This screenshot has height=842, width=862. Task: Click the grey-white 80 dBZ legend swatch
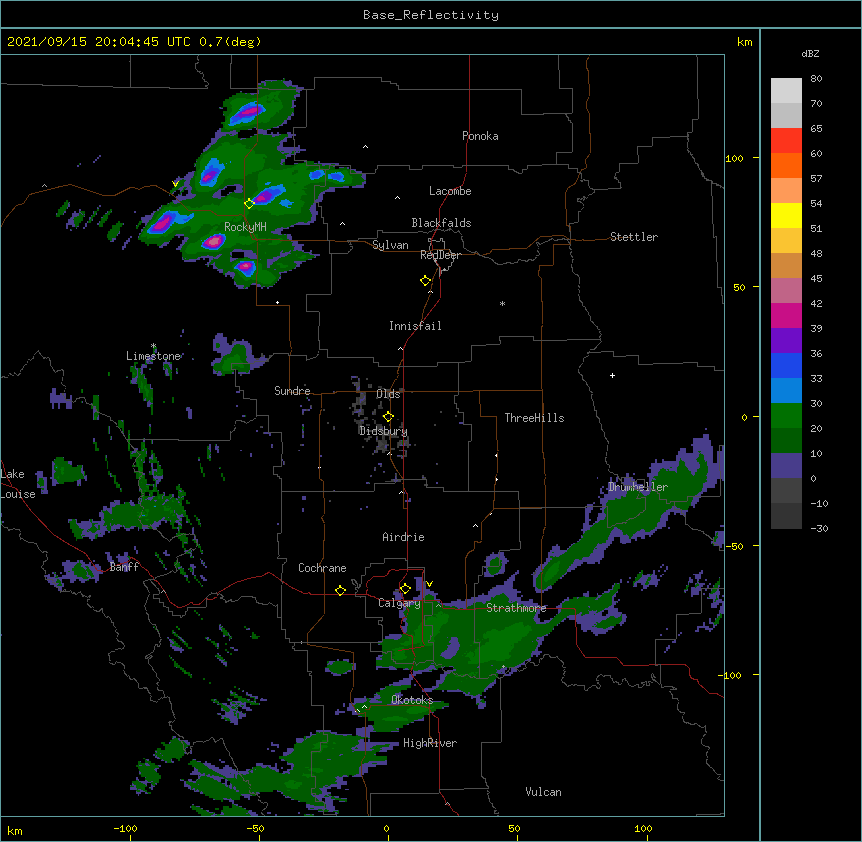(x=786, y=91)
